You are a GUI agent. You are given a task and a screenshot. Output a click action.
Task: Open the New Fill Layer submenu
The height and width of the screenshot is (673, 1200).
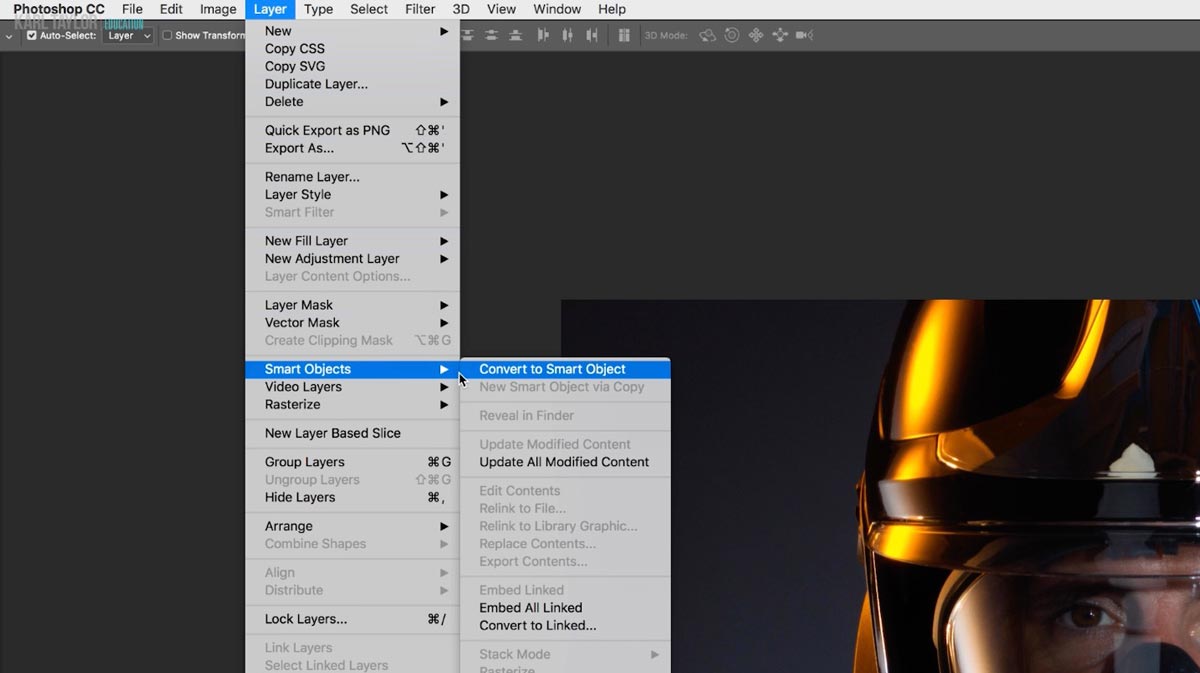(x=305, y=240)
